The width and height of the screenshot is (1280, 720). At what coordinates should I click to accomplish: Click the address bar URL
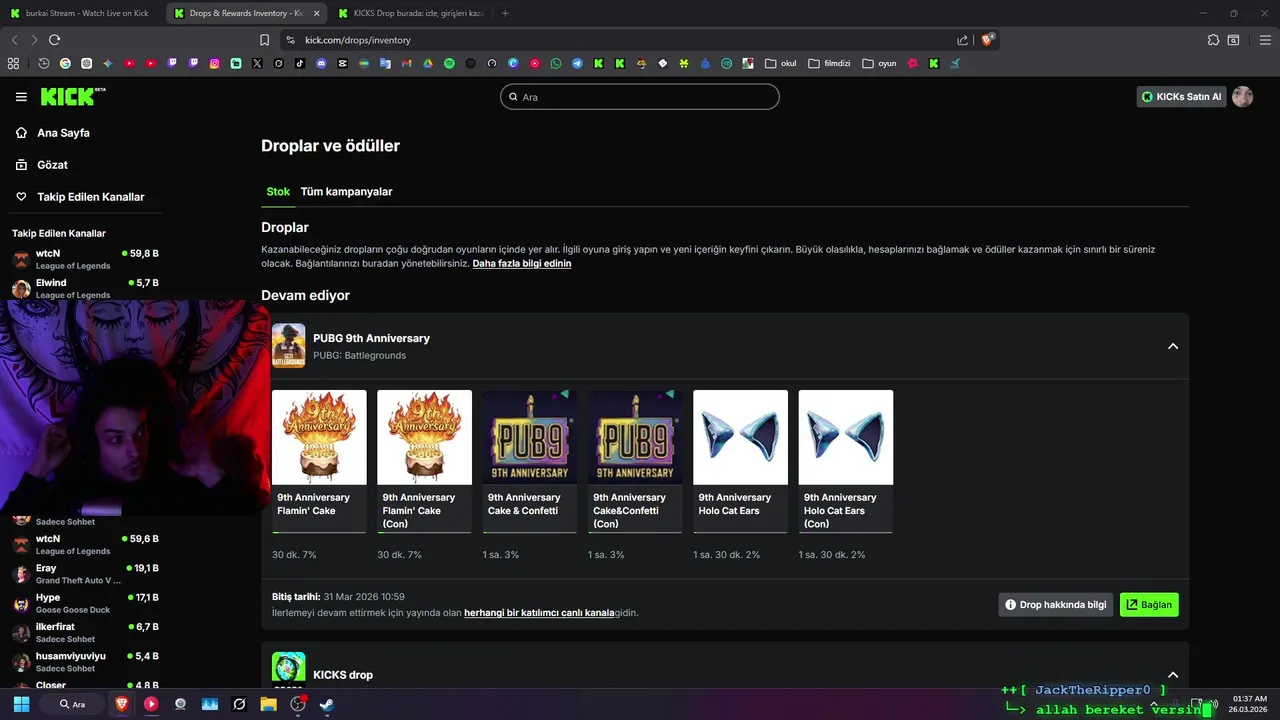[x=358, y=40]
